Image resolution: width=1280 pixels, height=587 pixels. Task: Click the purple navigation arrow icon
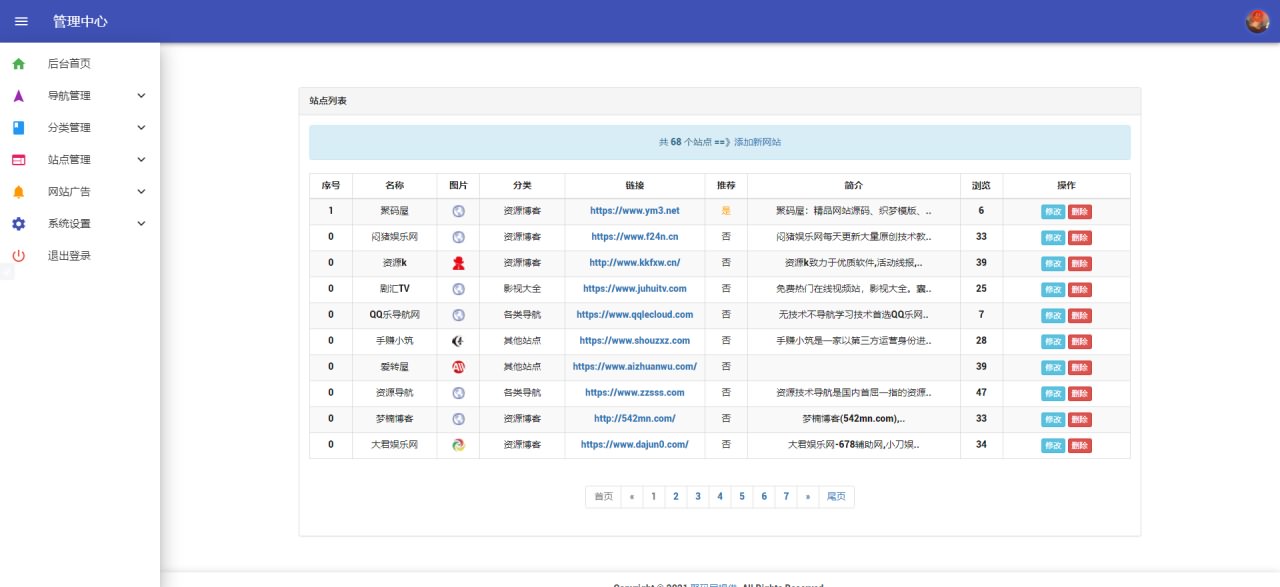click(18, 96)
